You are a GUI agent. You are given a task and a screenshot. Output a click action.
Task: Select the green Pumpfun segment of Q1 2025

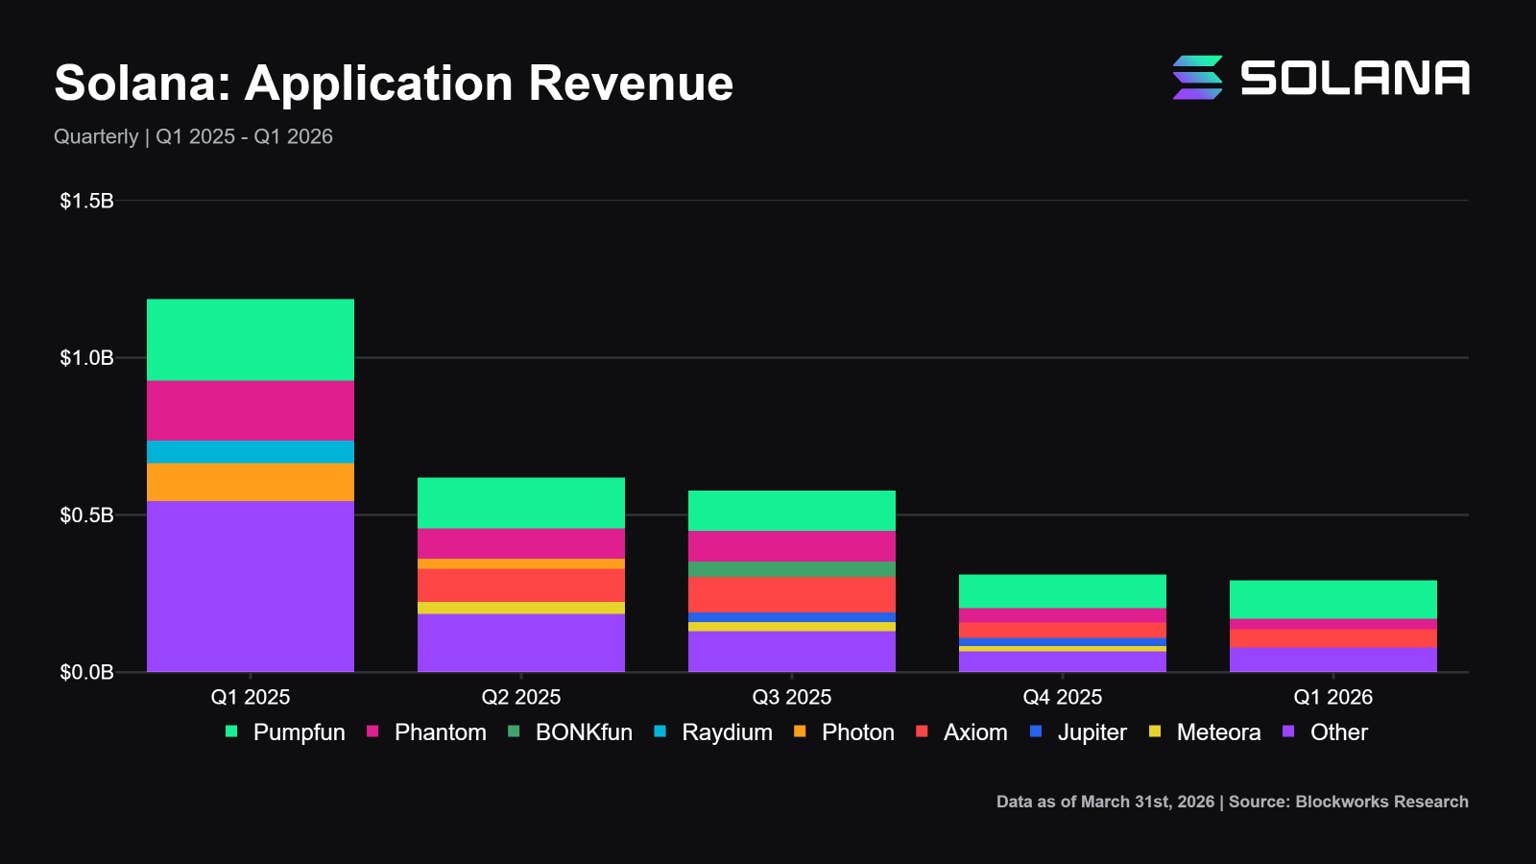click(x=250, y=340)
